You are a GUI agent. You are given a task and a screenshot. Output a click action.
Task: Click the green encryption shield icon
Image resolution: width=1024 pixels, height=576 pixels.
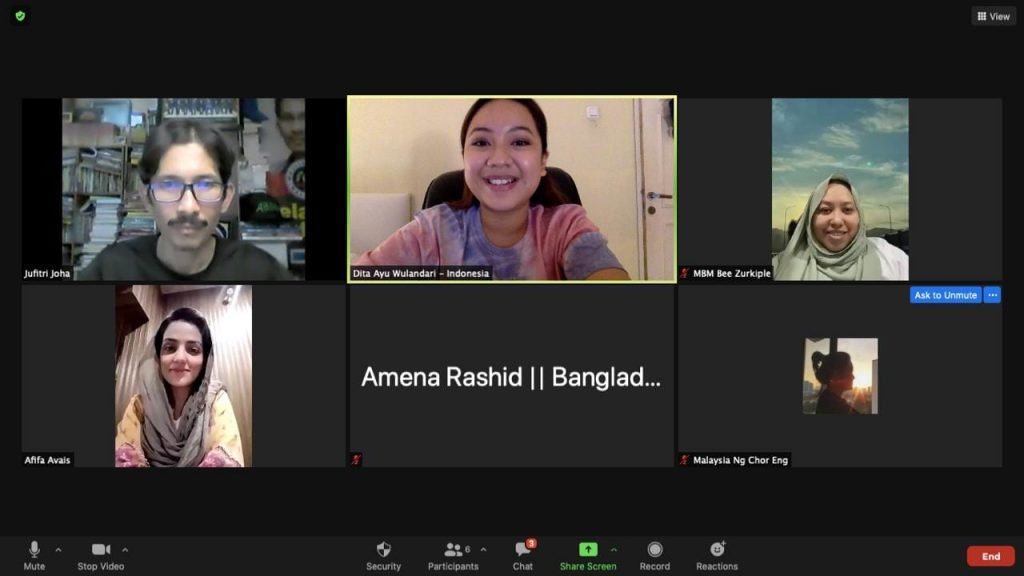(x=20, y=16)
